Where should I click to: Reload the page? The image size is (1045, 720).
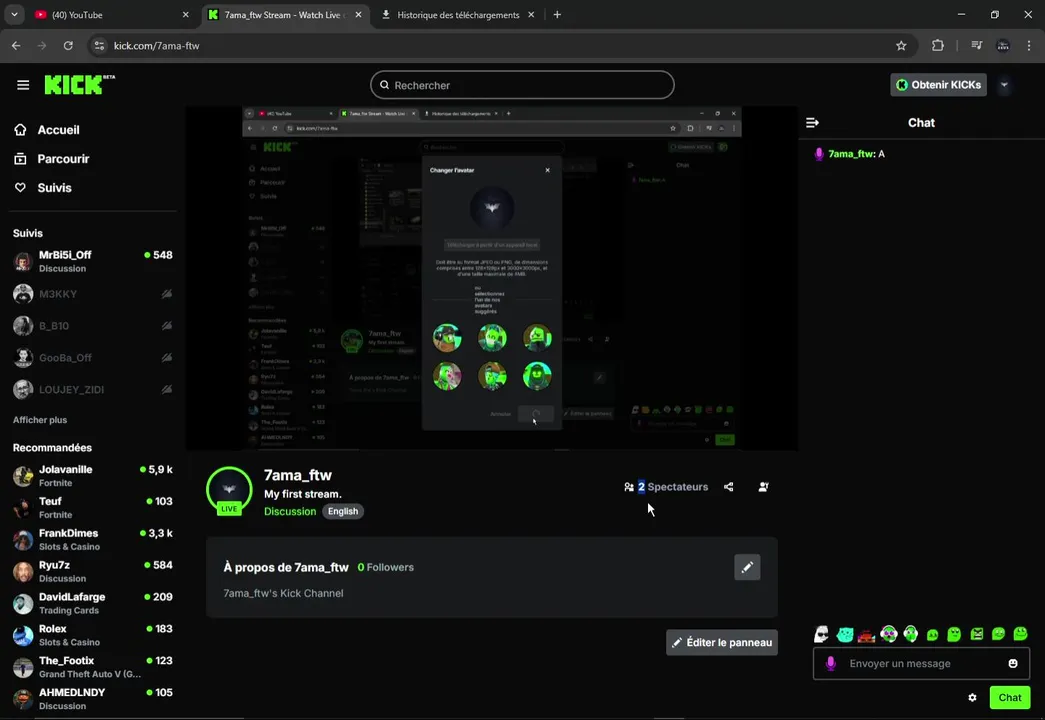(68, 46)
